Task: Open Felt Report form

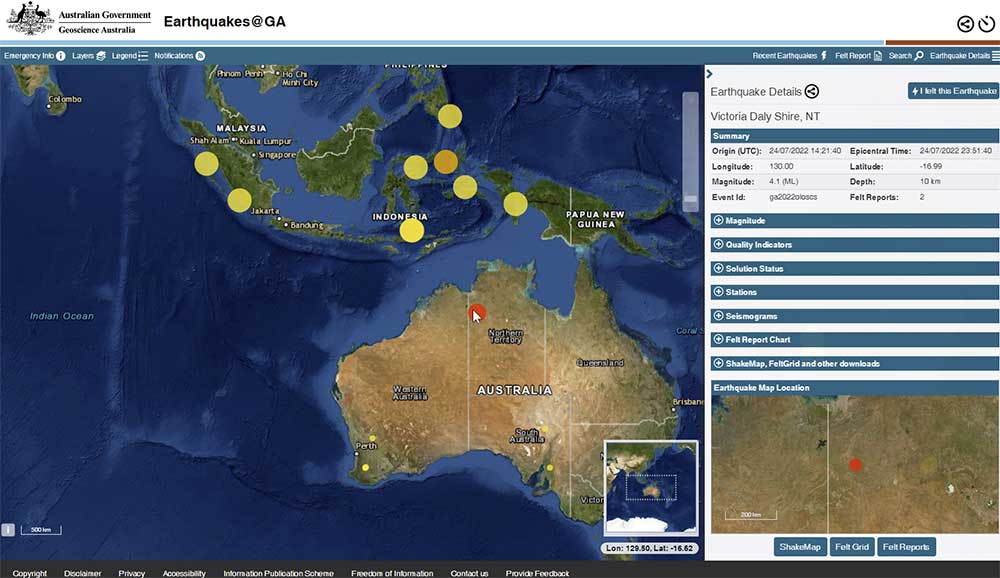Action: point(858,56)
